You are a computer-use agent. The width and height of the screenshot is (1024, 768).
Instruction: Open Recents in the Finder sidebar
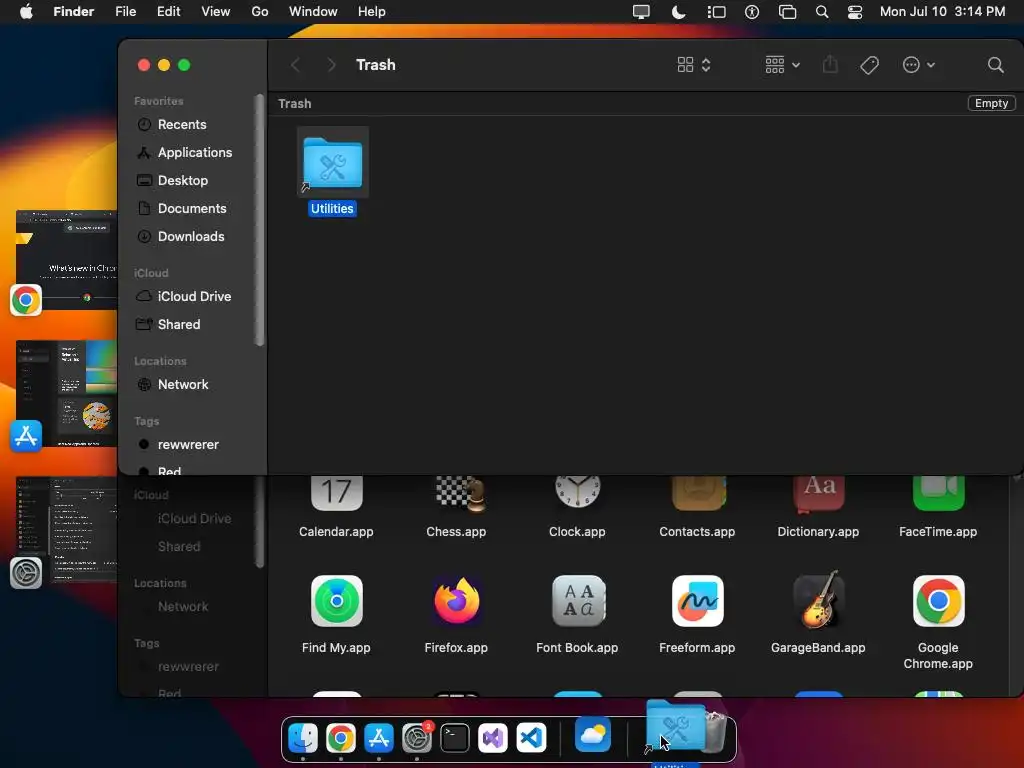(x=182, y=125)
